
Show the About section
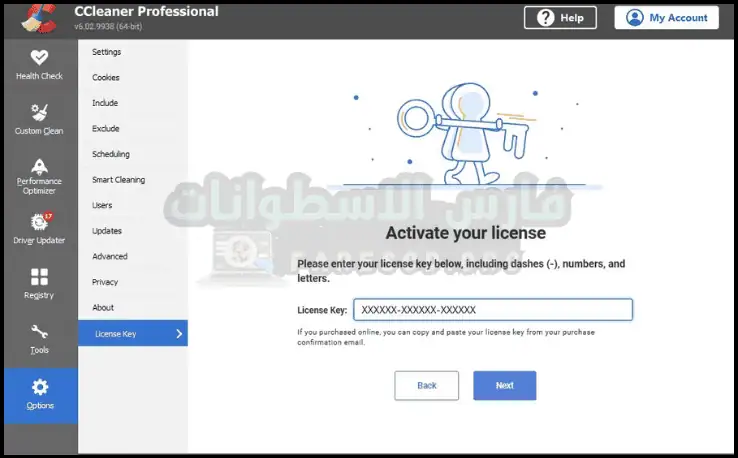coord(103,308)
